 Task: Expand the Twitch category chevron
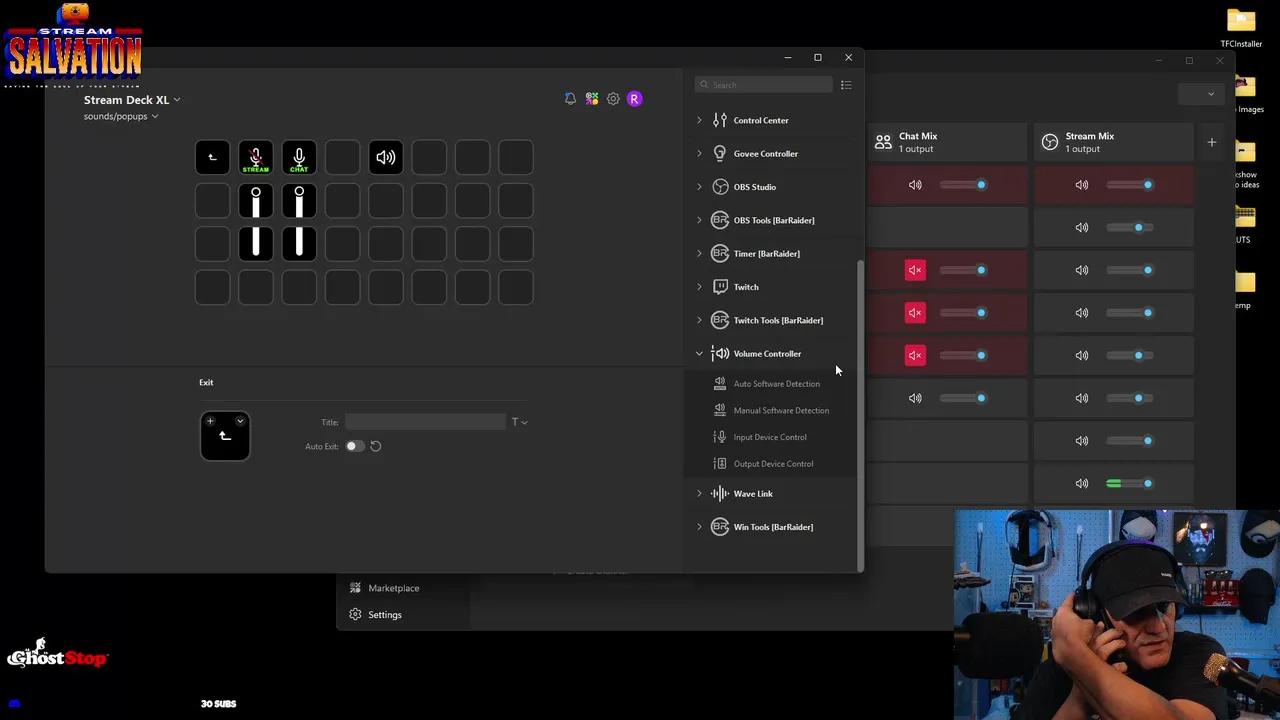(x=699, y=287)
